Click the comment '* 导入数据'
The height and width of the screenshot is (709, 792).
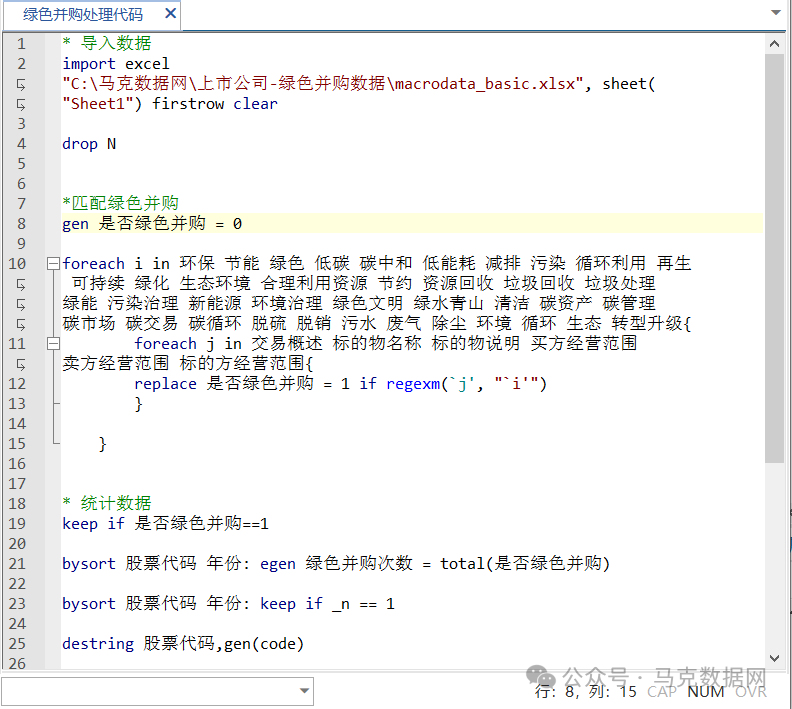107,43
